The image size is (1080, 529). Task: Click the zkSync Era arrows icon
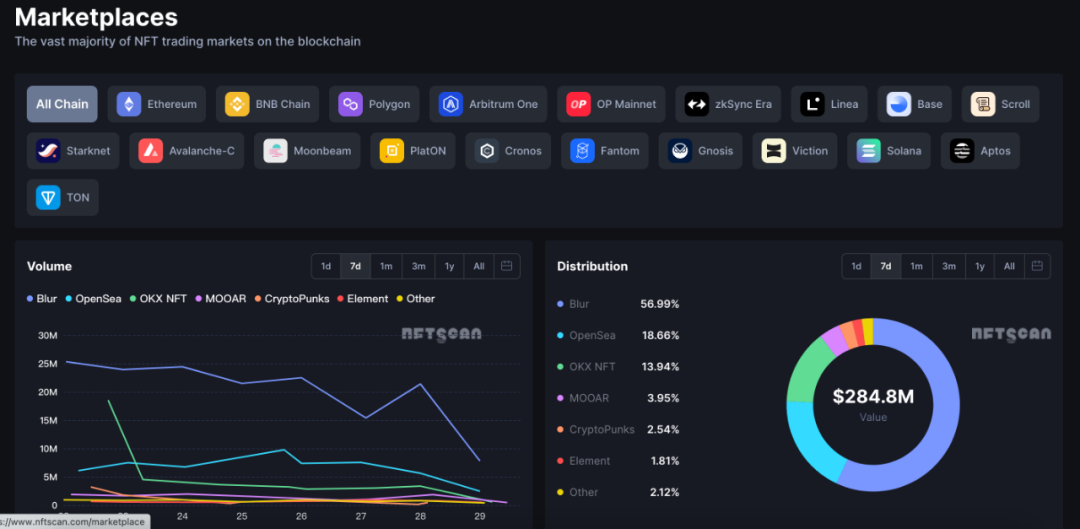pos(696,104)
